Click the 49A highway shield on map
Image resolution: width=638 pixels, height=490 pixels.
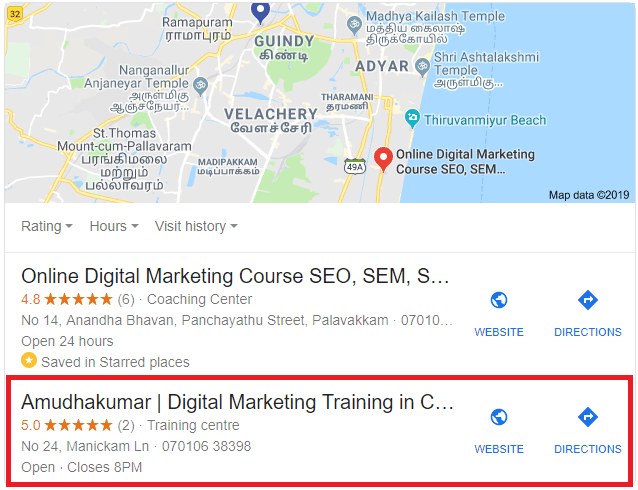coord(355,167)
